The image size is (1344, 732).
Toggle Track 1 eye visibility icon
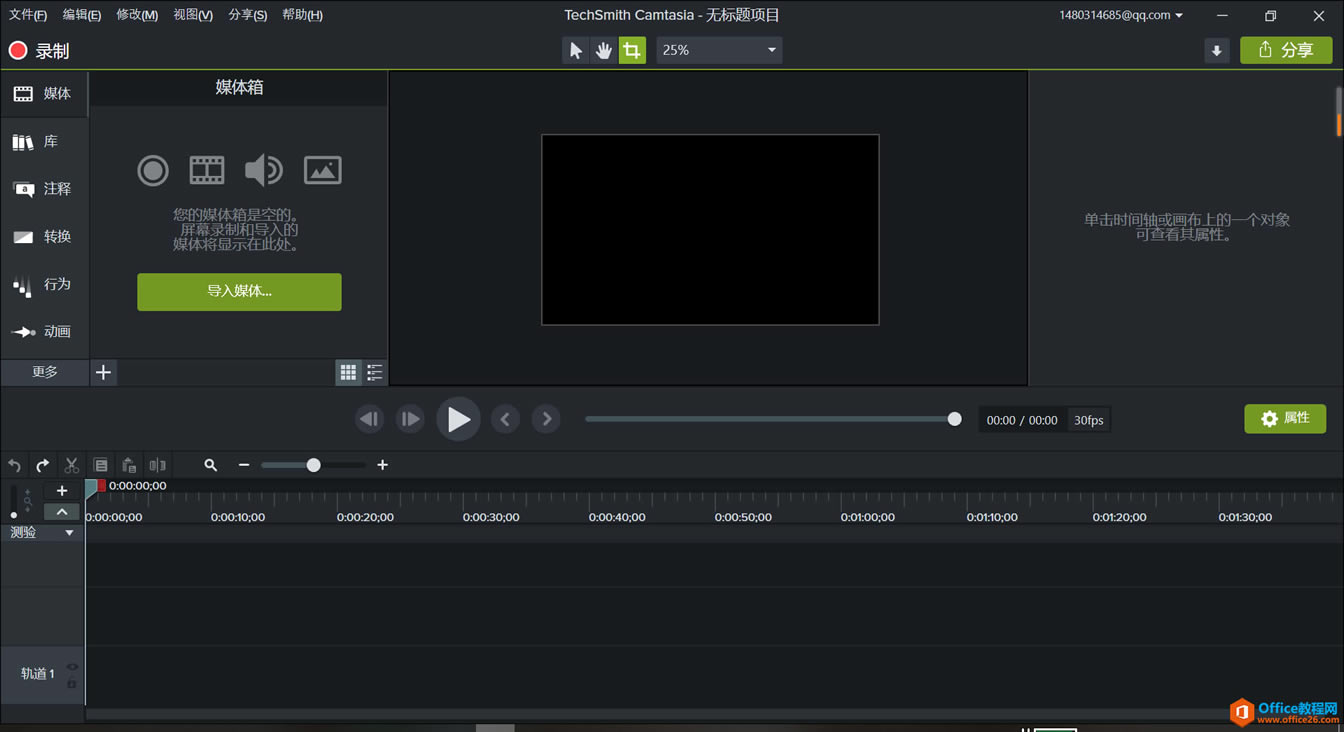click(72, 667)
